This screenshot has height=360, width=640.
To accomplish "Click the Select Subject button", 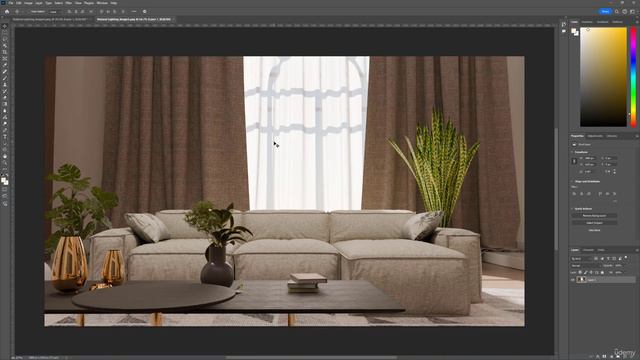I will tap(594, 223).
